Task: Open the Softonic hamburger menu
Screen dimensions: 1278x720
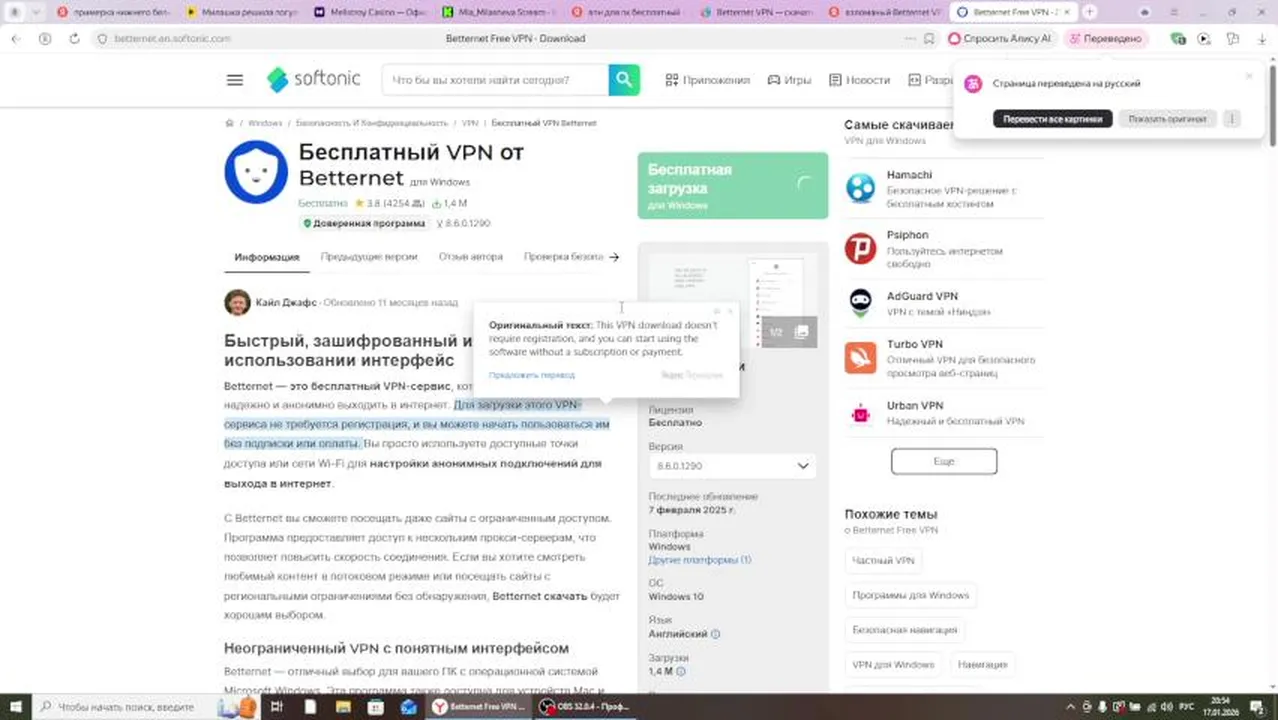Action: [234, 80]
